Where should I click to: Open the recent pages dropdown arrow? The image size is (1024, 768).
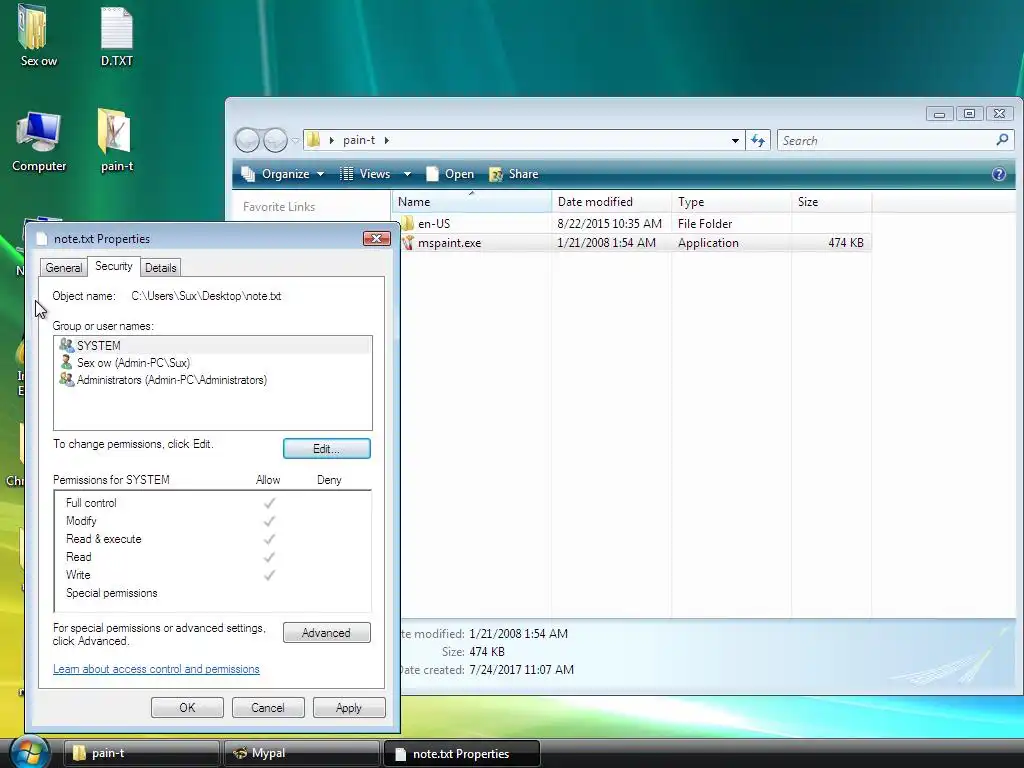[x=295, y=140]
